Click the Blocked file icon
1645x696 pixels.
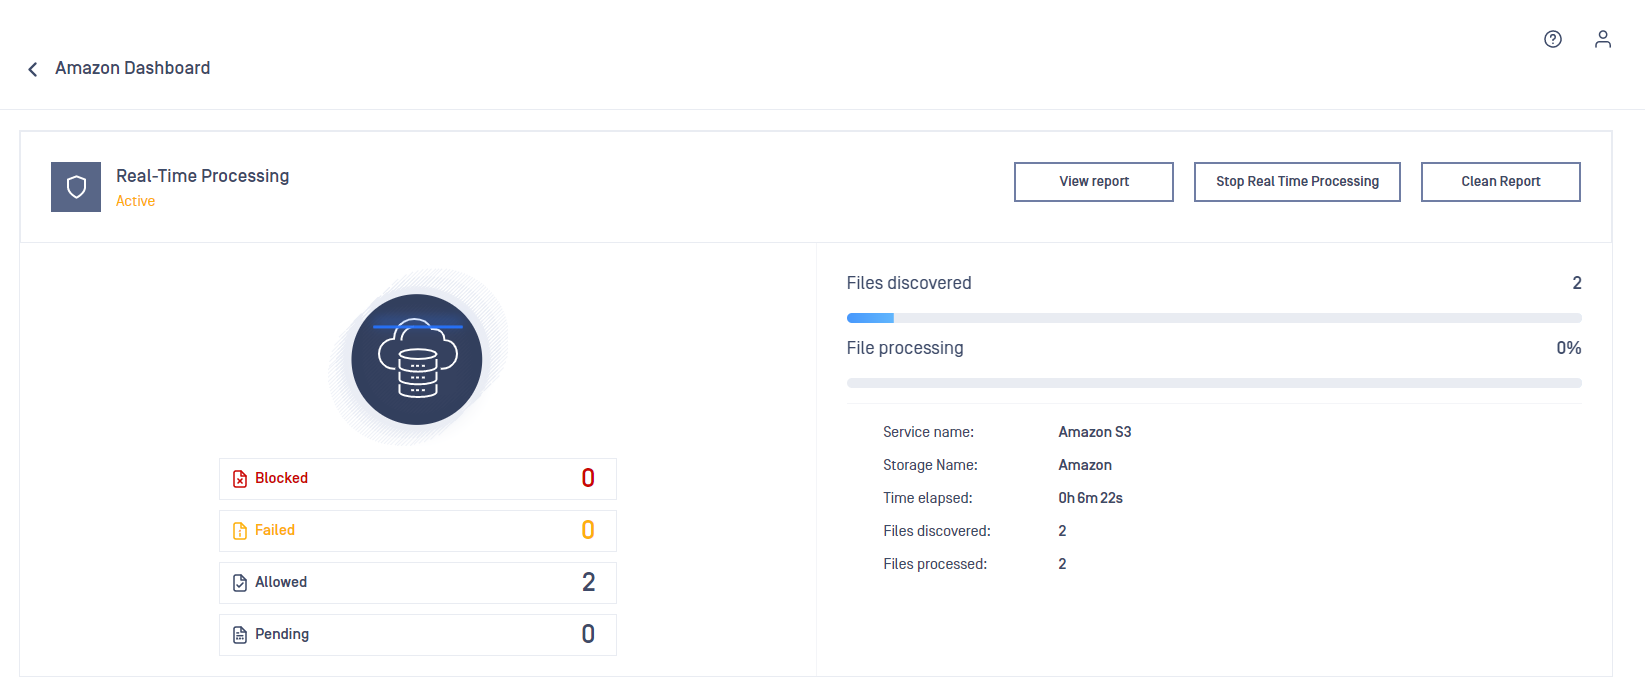click(240, 479)
